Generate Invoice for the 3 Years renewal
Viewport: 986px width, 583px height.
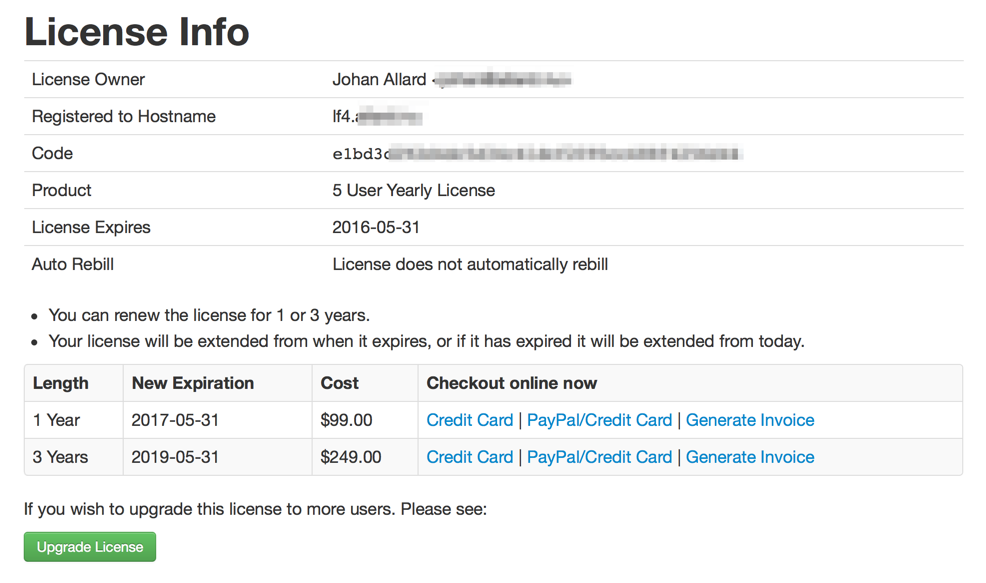pos(749,457)
